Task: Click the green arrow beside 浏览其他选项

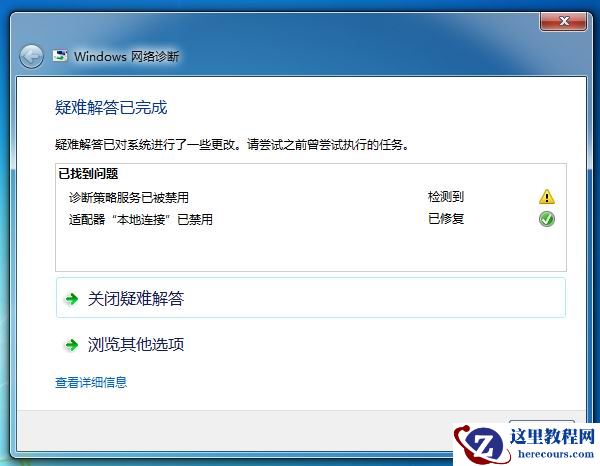Action: click(72, 345)
